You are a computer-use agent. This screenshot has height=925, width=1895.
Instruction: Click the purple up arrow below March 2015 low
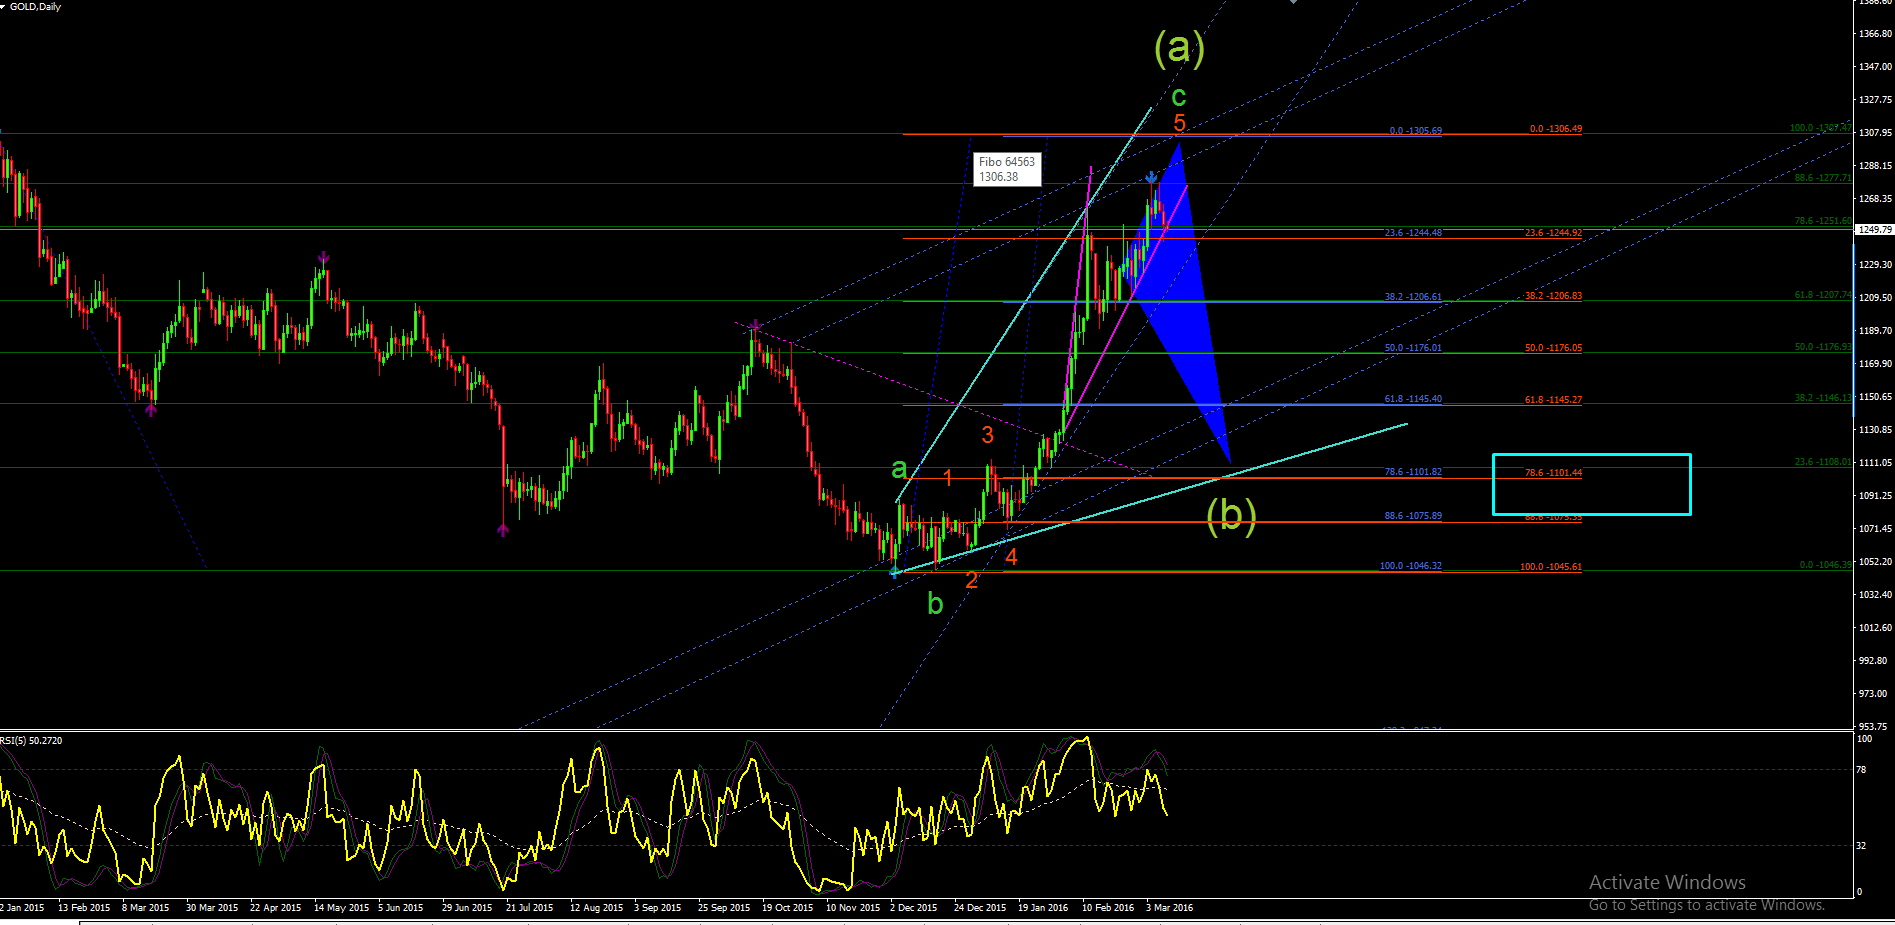tap(151, 408)
